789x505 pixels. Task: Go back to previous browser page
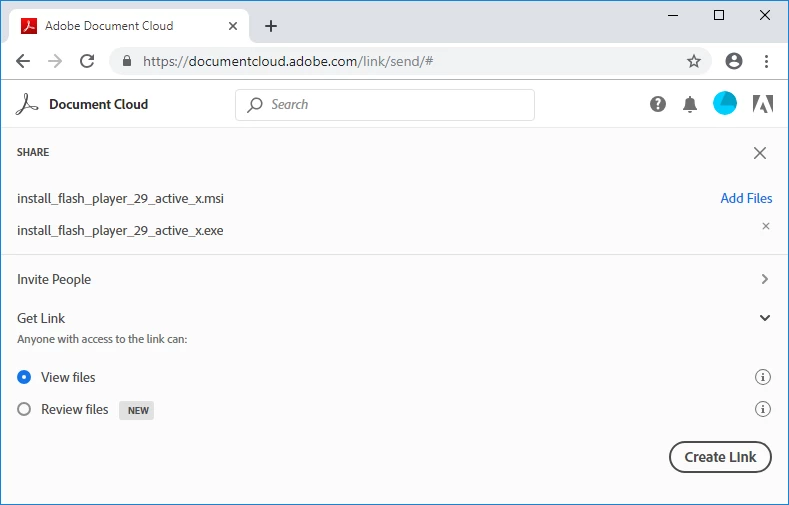tap(23, 61)
